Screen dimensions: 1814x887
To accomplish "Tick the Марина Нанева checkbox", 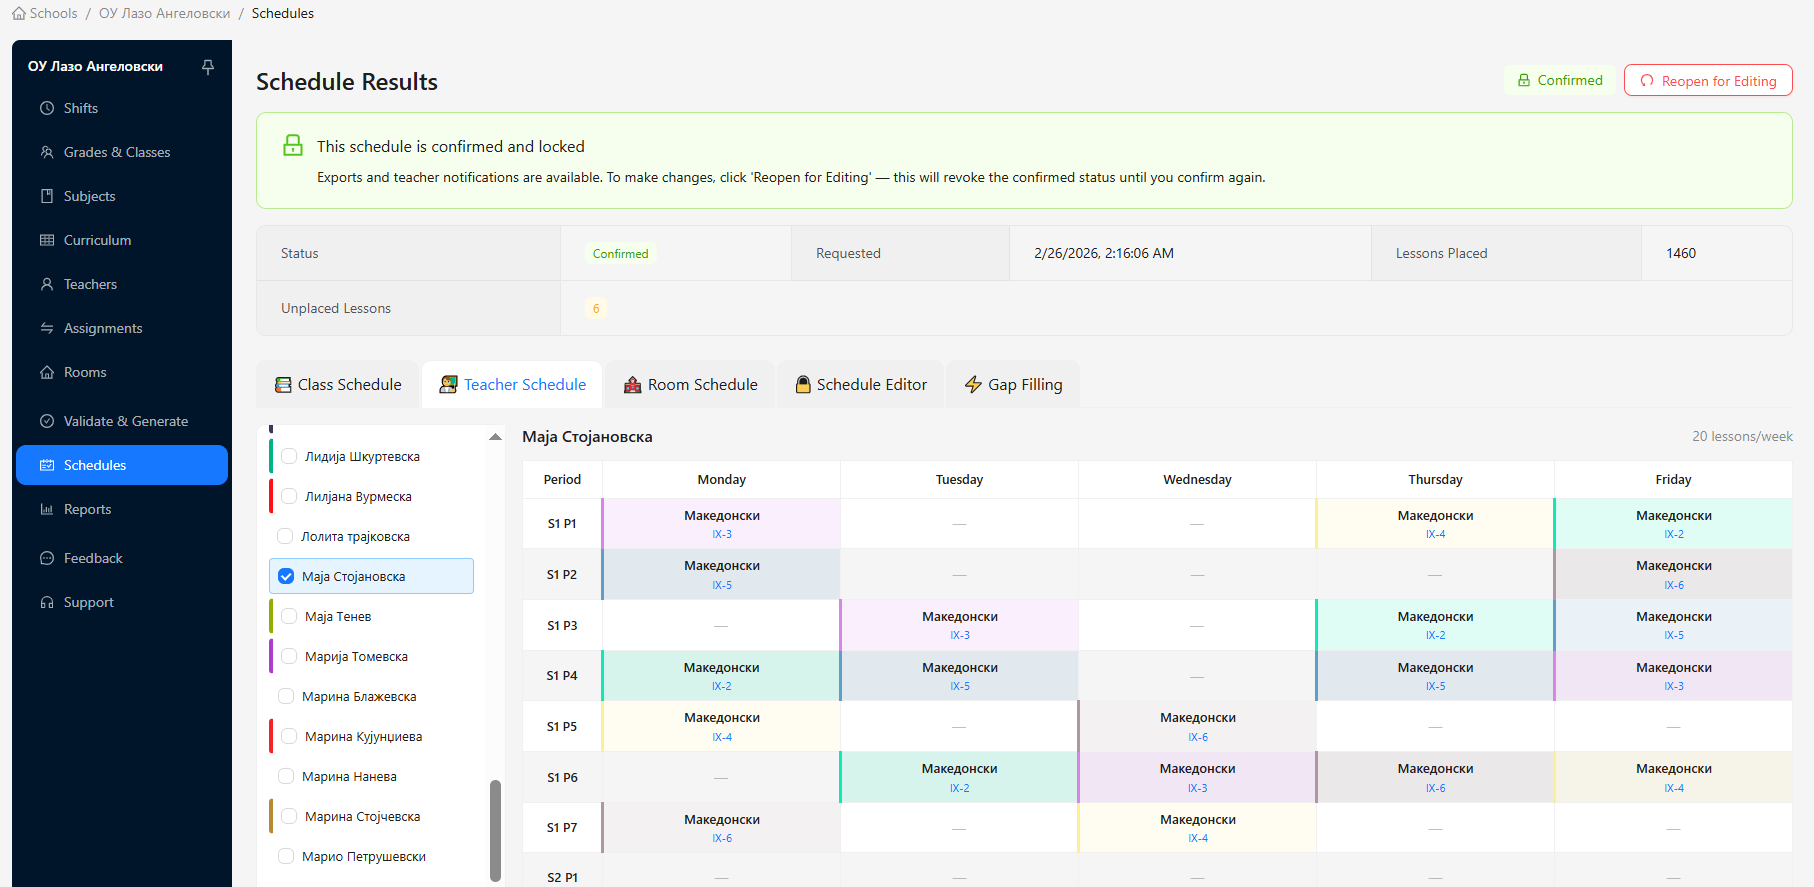I will [x=286, y=776].
